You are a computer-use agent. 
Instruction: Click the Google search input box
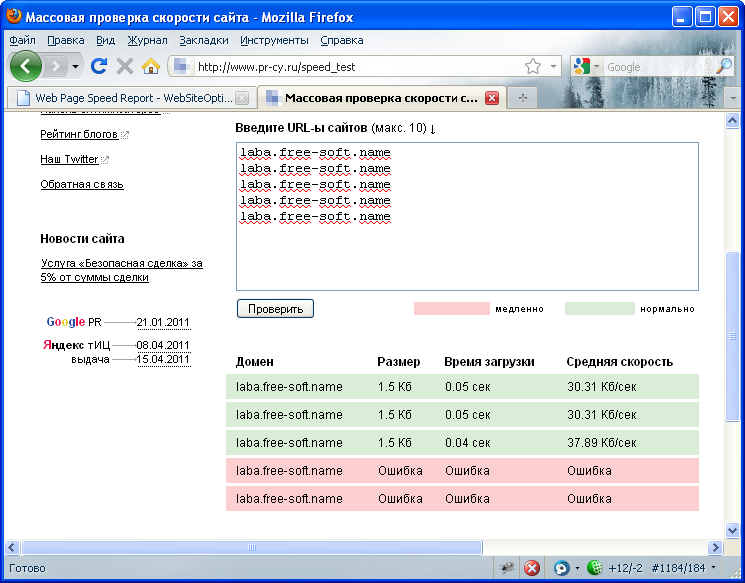[x=658, y=67]
